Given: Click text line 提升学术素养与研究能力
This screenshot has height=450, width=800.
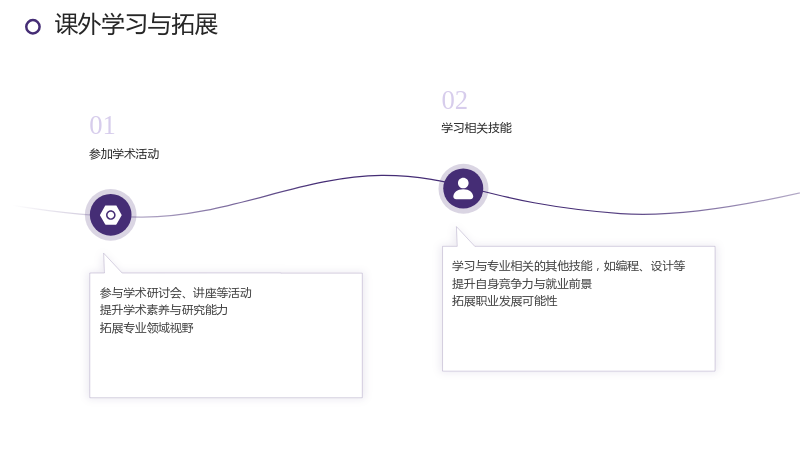Looking at the screenshot, I should (164, 310).
